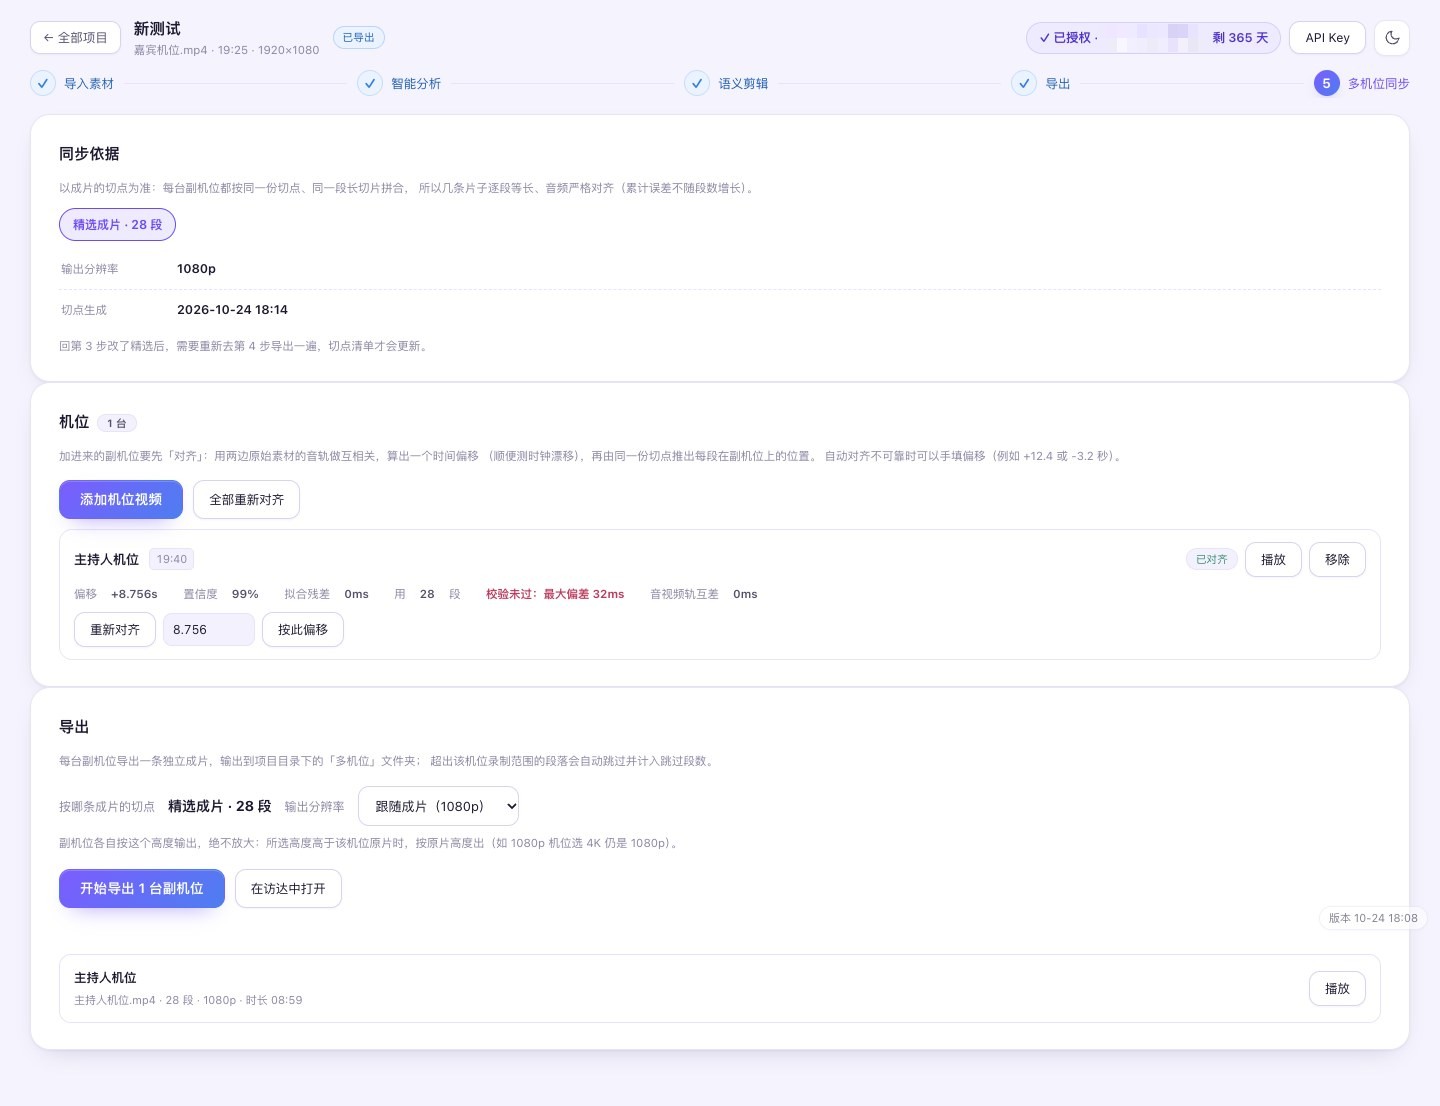The width and height of the screenshot is (1440, 1106).
Task: Click 在访达中打开 button
Action: (x=288, y=889)
